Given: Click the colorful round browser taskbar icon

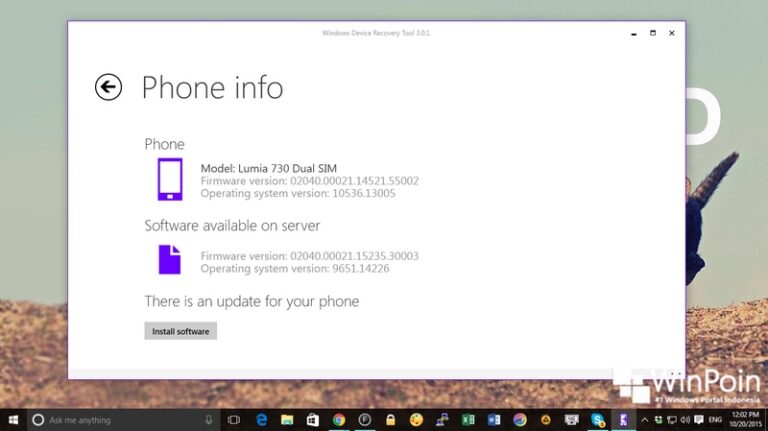Looking at the screenshot, I should point(520,420).
